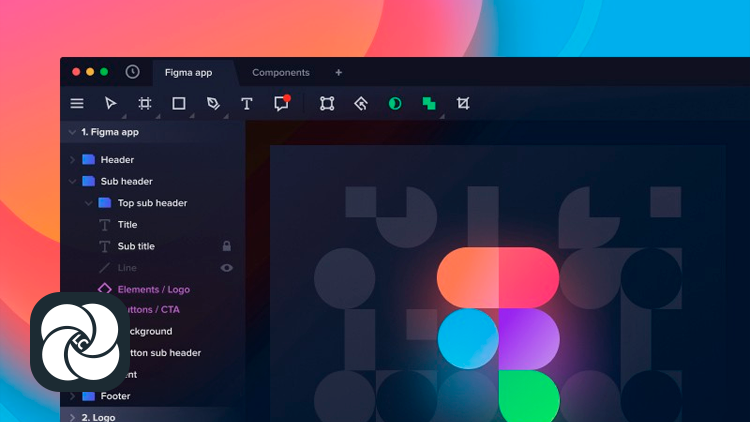
Task: Toggle the Mask half-circle icon
Action: click(x=395, y=103)
